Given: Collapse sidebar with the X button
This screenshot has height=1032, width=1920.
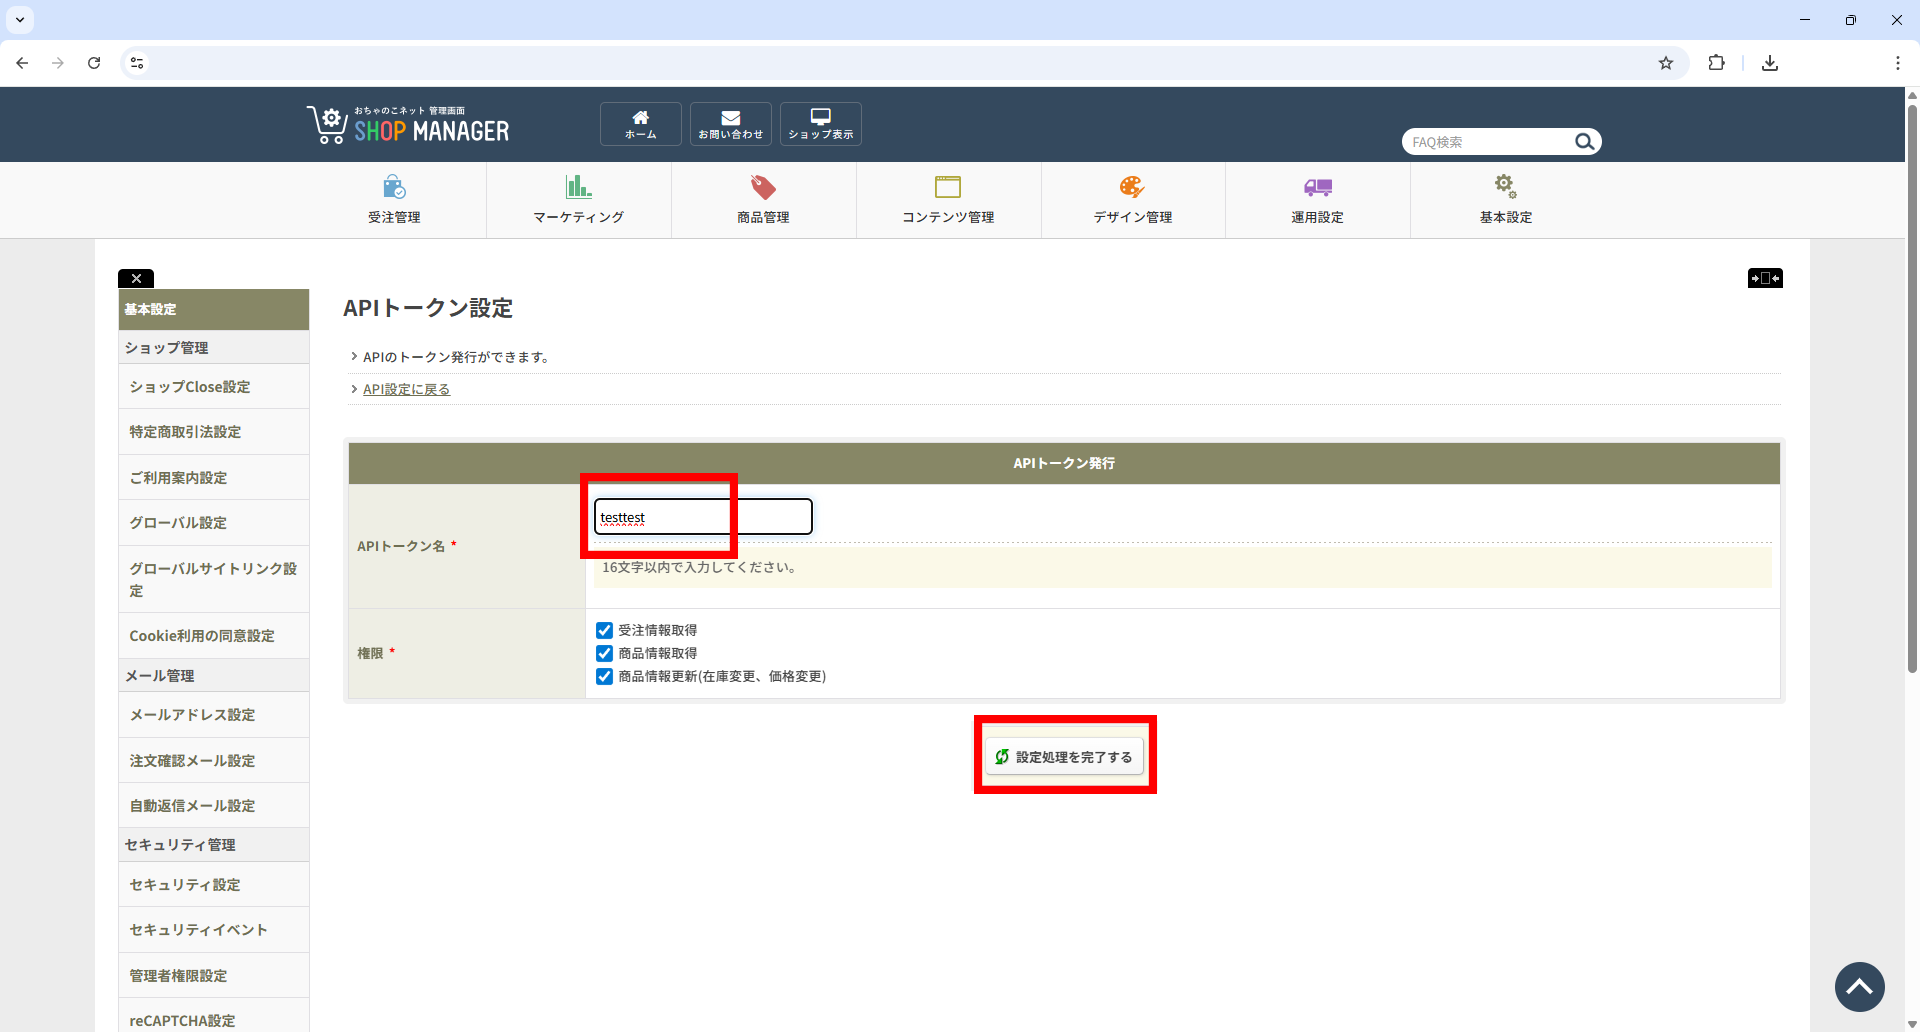Looking at the screenshot, I should click(x=136, y=279).
